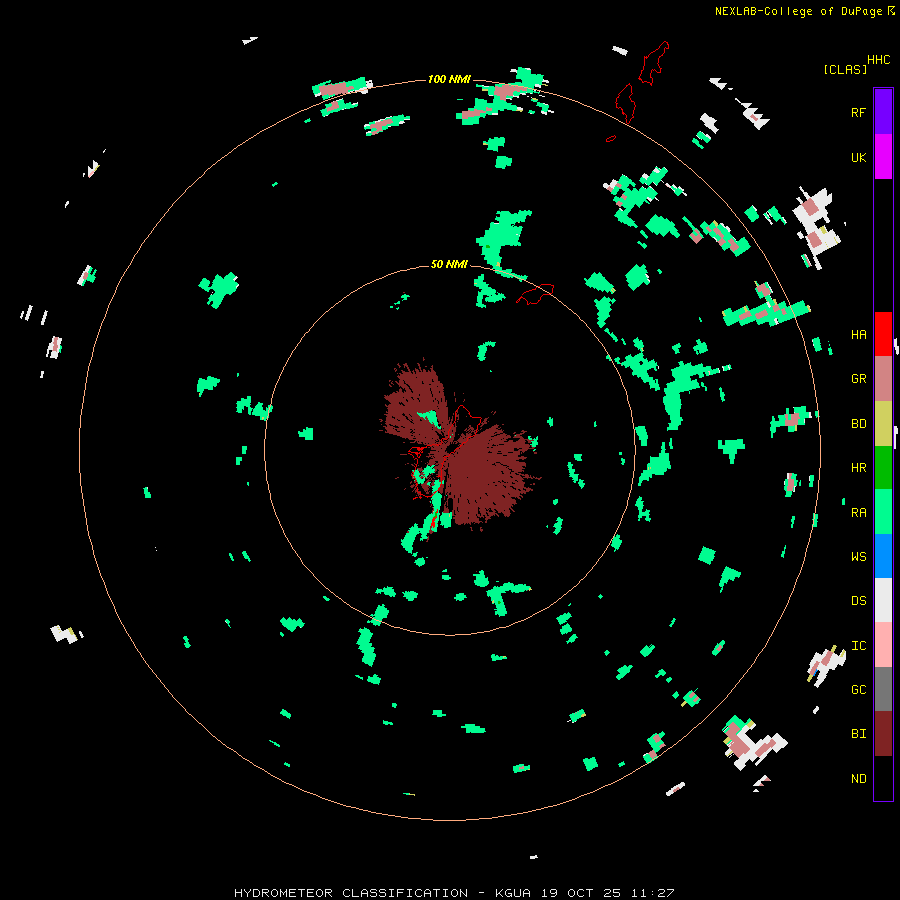Click the brown BI legend swatch
Image resolution: width=900 pixels, height=900 pixels.
[883, 734]
